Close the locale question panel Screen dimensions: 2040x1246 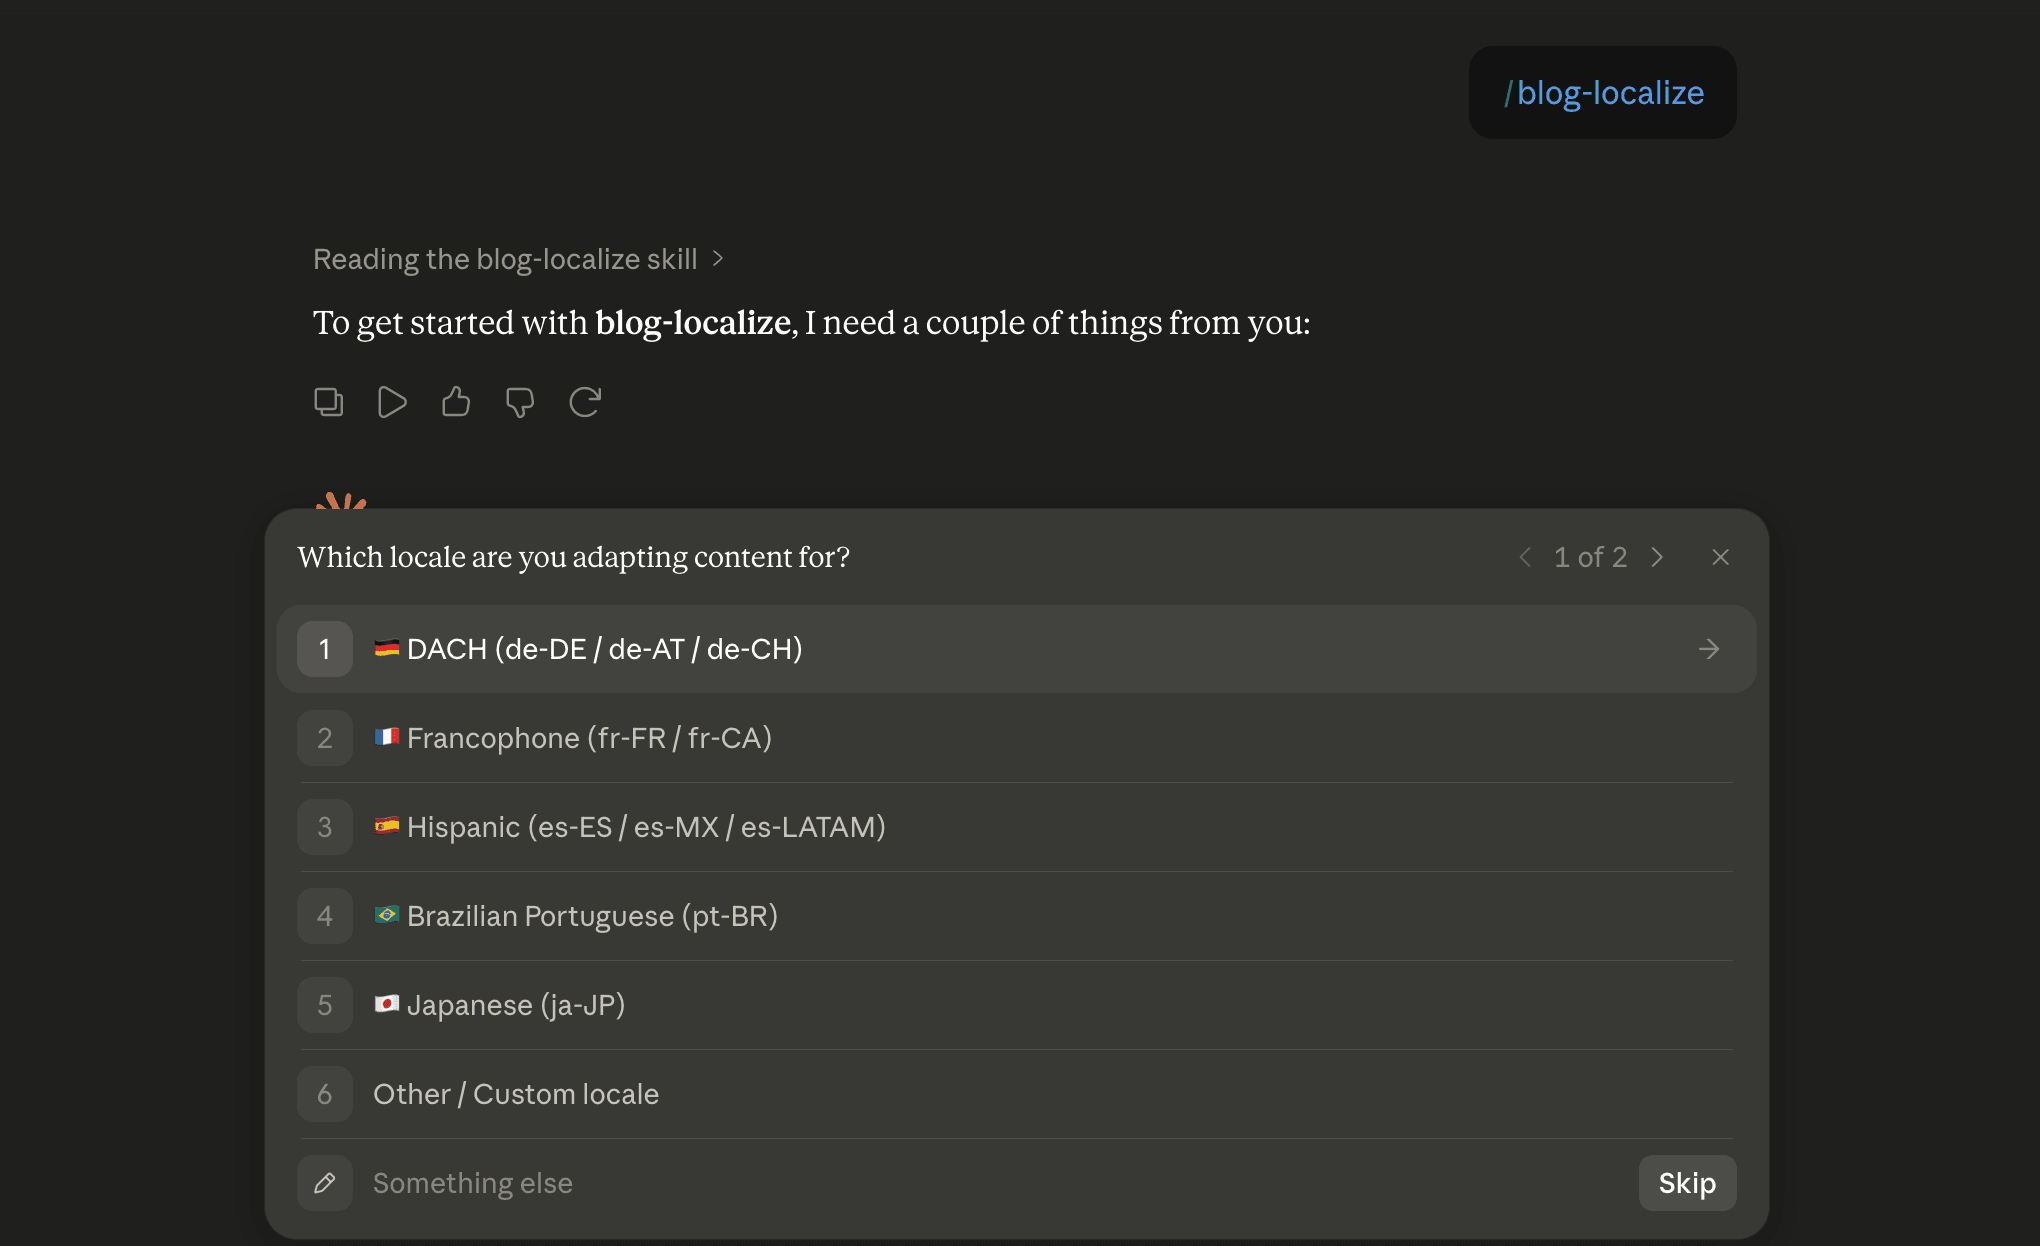(x=1720, y=557)
